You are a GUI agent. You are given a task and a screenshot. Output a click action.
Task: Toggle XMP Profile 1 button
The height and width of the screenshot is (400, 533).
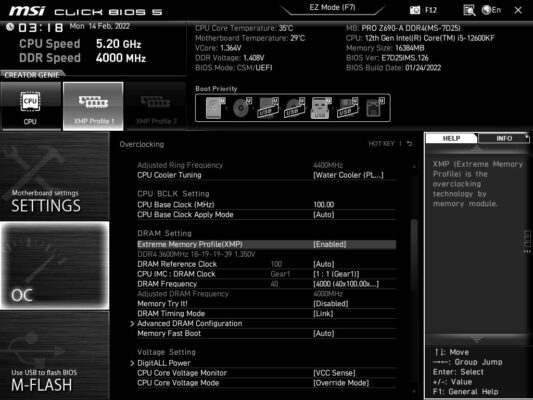pyautogui.click(x=93, y=106)
